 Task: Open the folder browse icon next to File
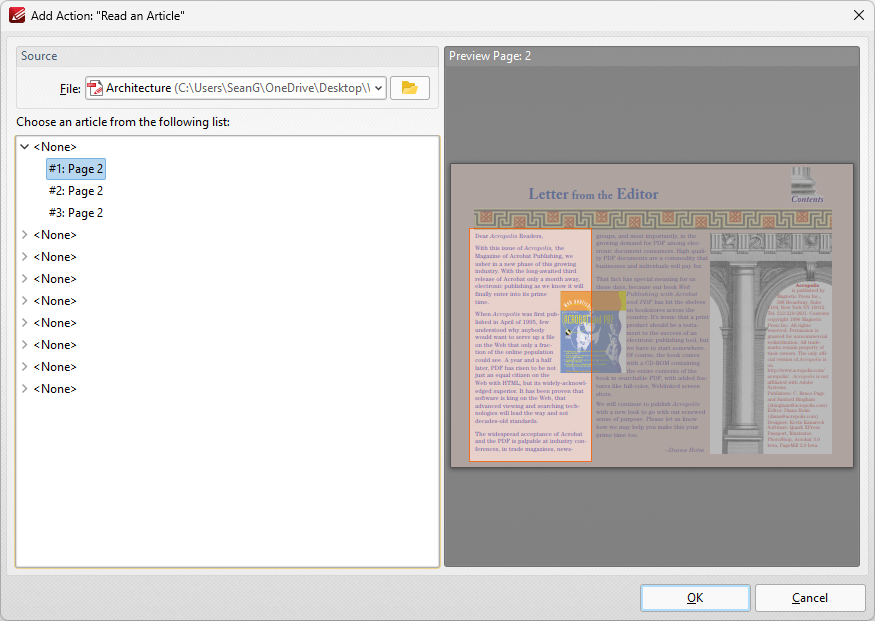click(410, 88)
